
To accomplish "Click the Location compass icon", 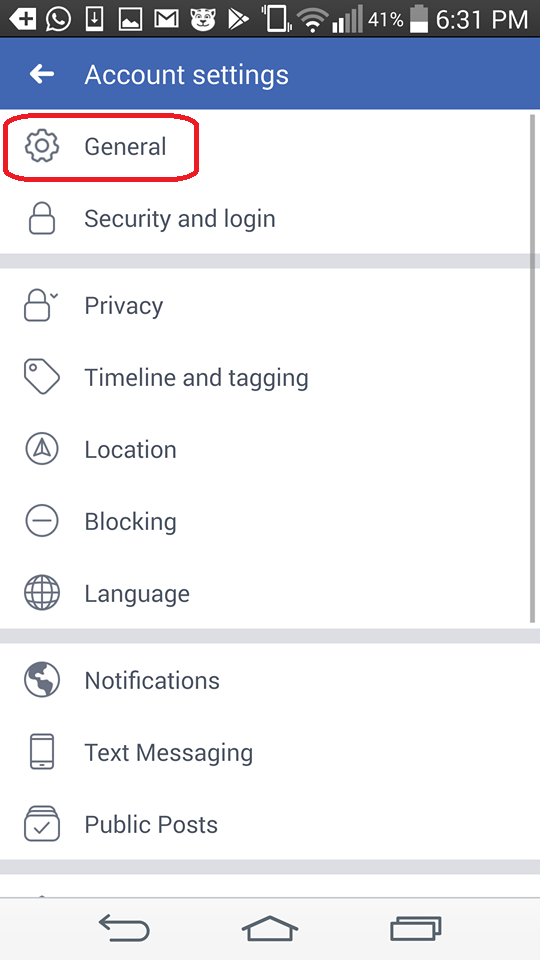I will point(42,449).
